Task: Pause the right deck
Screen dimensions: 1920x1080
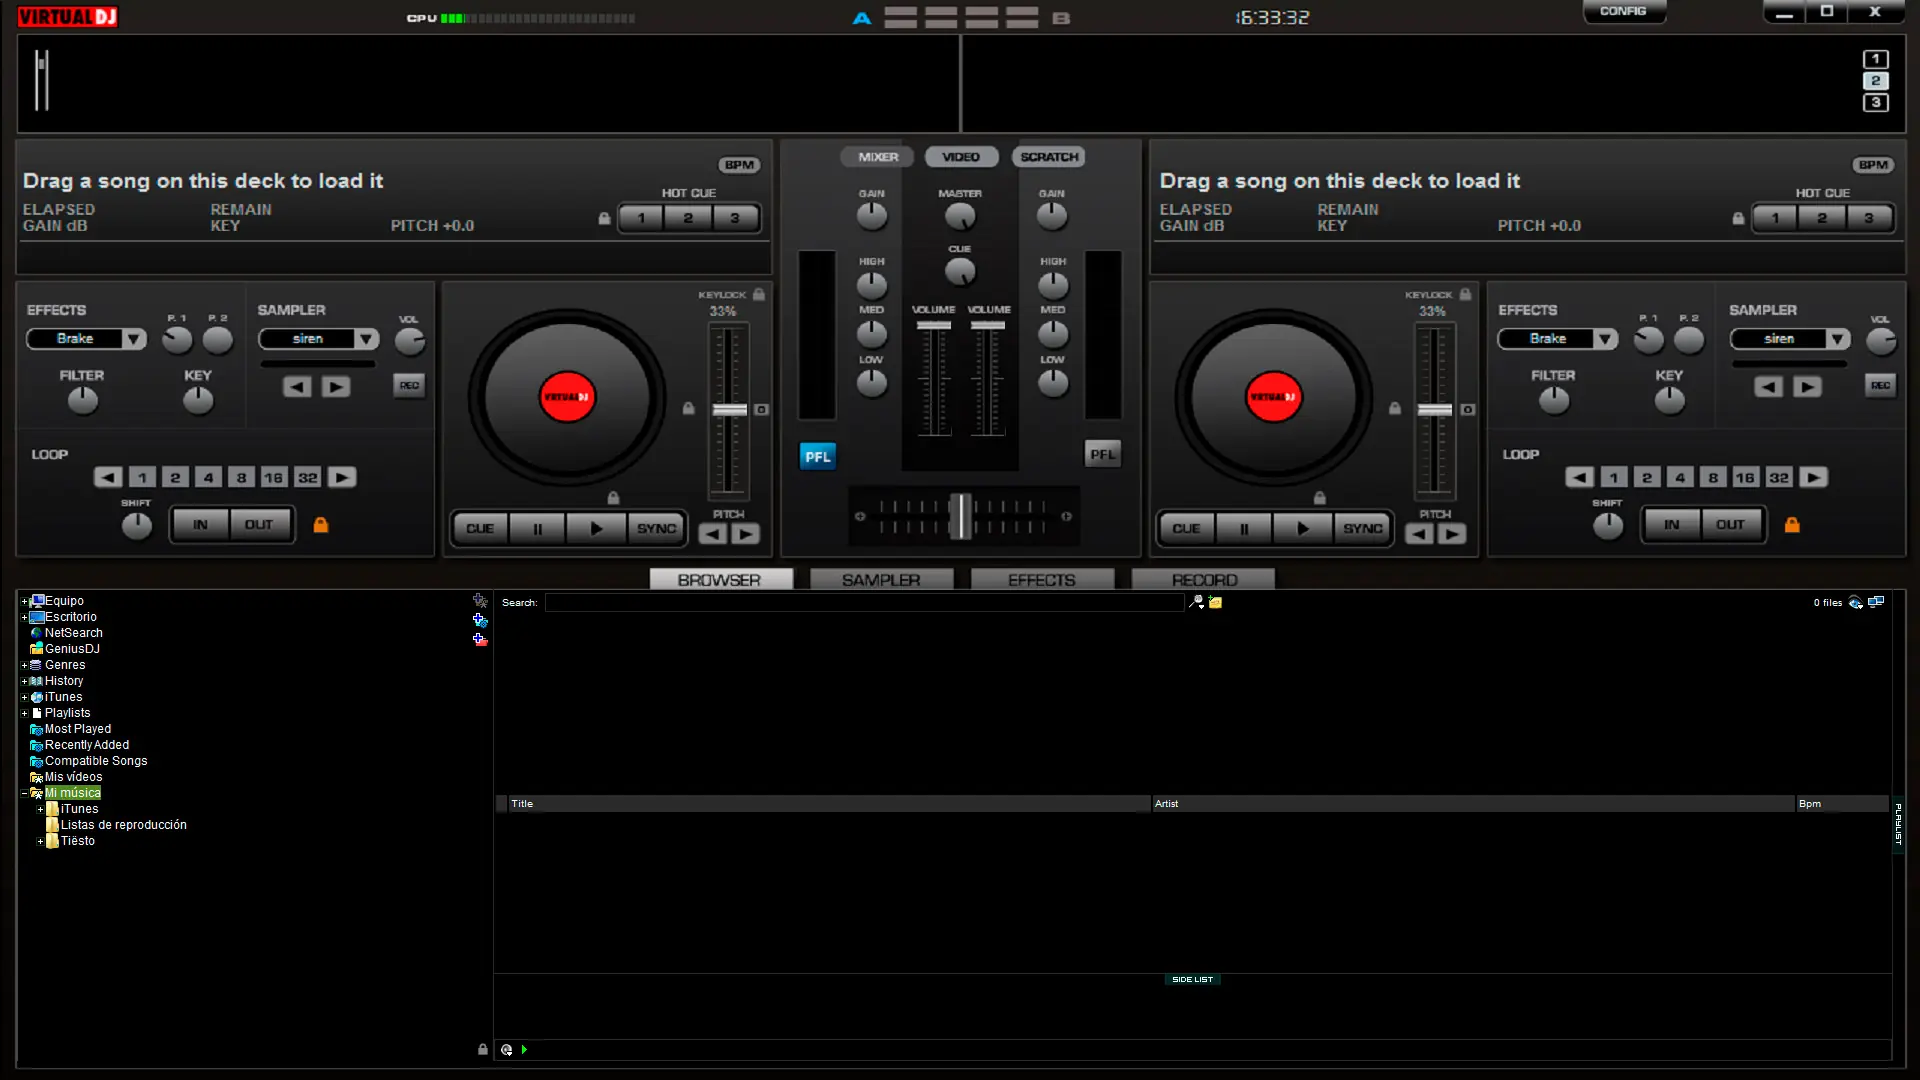Action: pyautogui.click(x=1244, y=529)
